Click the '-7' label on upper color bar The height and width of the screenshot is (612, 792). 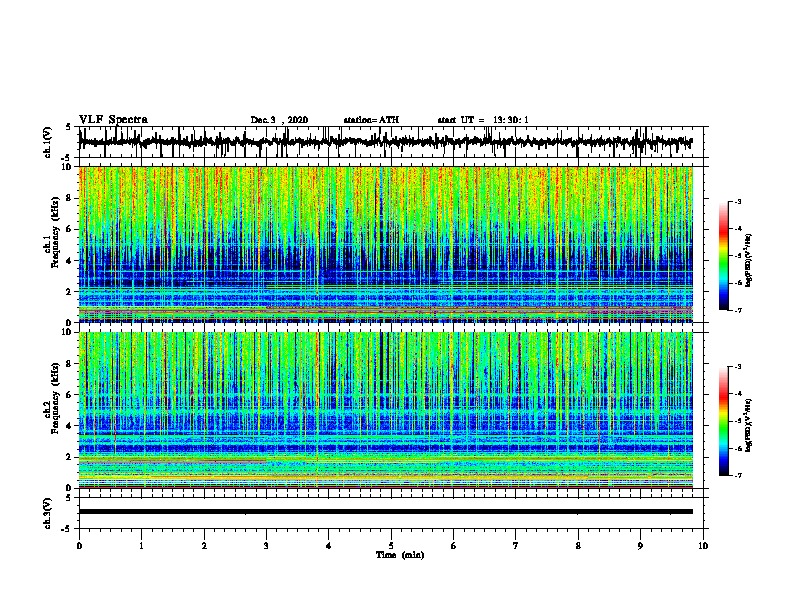click(737, 310)
